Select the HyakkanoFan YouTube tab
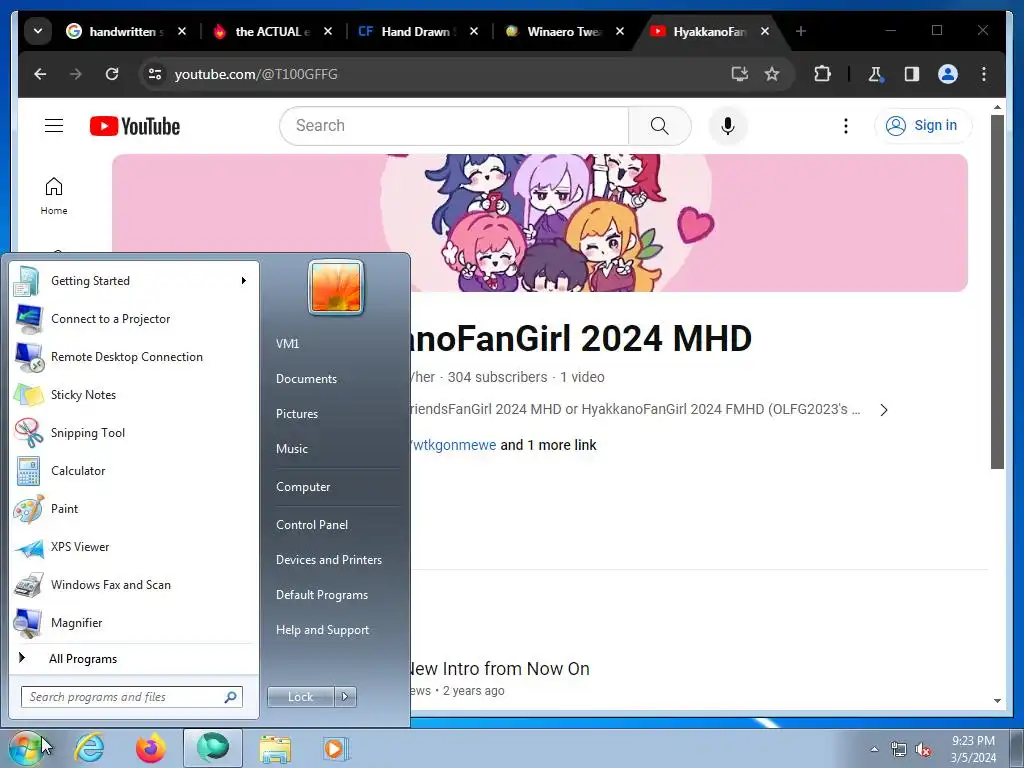 coord(711,31)
